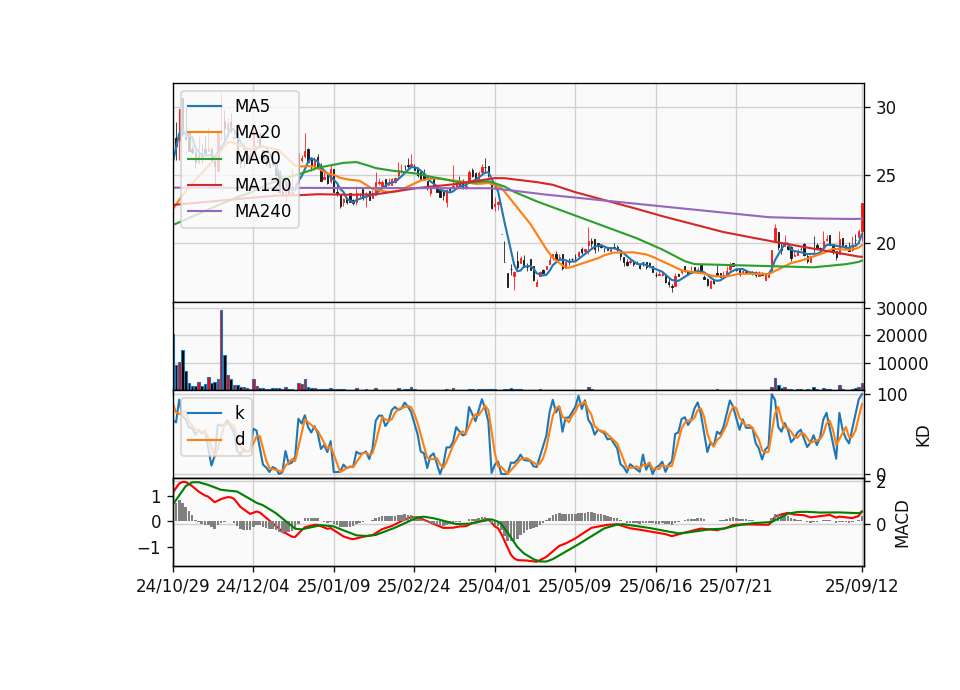
Task: Click the 24/10/29 date label
Action: coord(173,586)
